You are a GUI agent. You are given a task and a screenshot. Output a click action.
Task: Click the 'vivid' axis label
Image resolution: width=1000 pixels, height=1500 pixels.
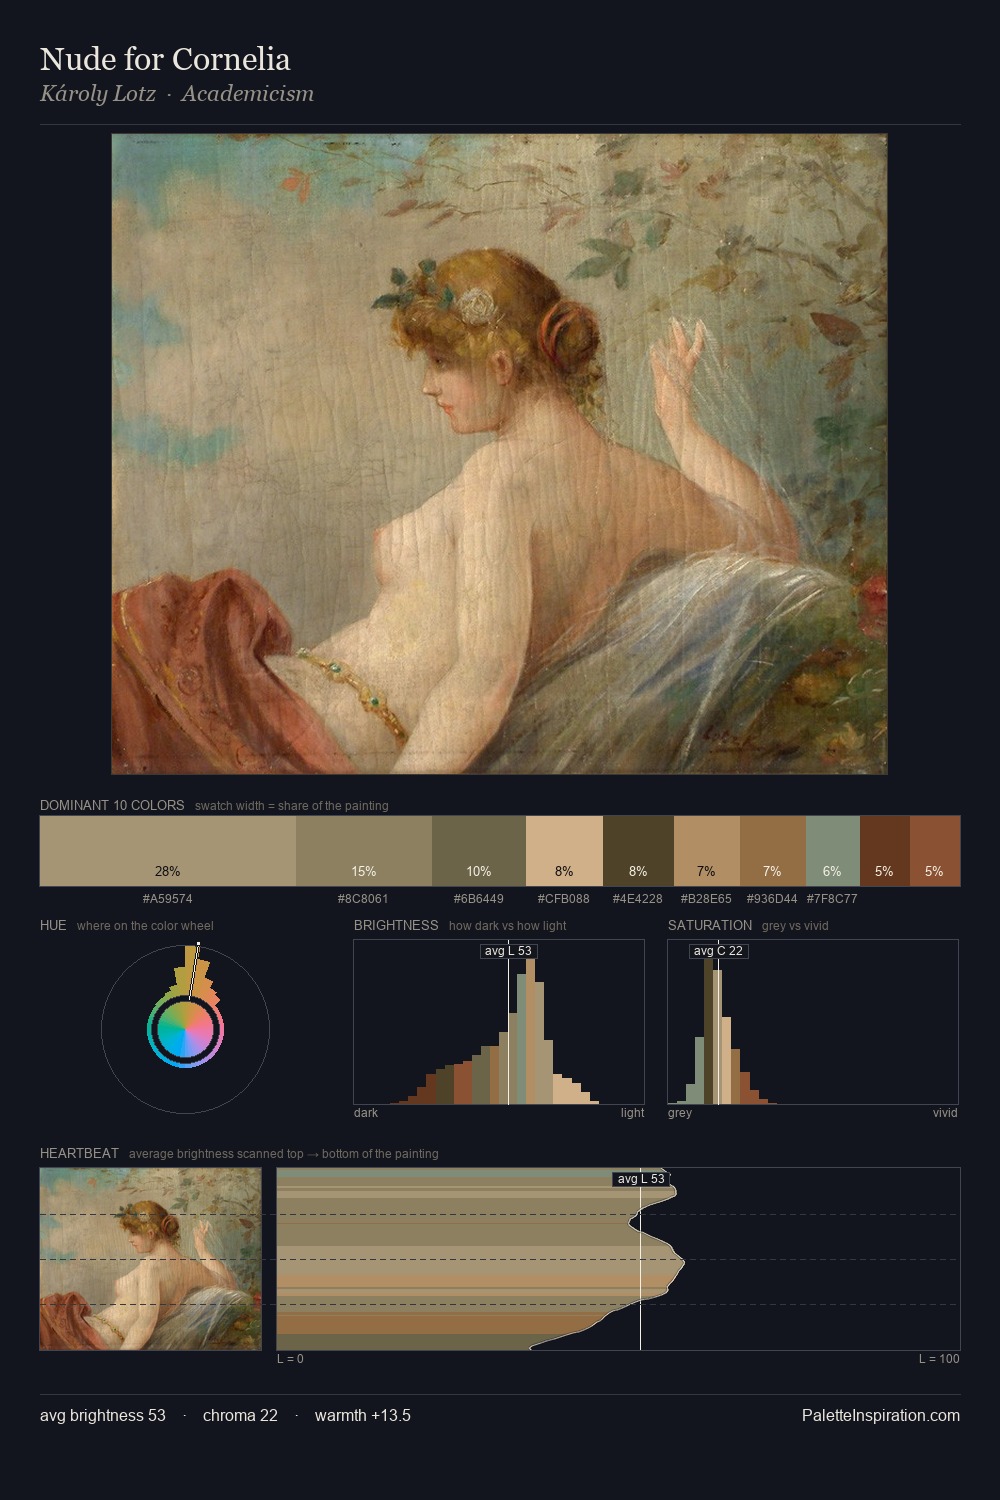[945, 1112]
